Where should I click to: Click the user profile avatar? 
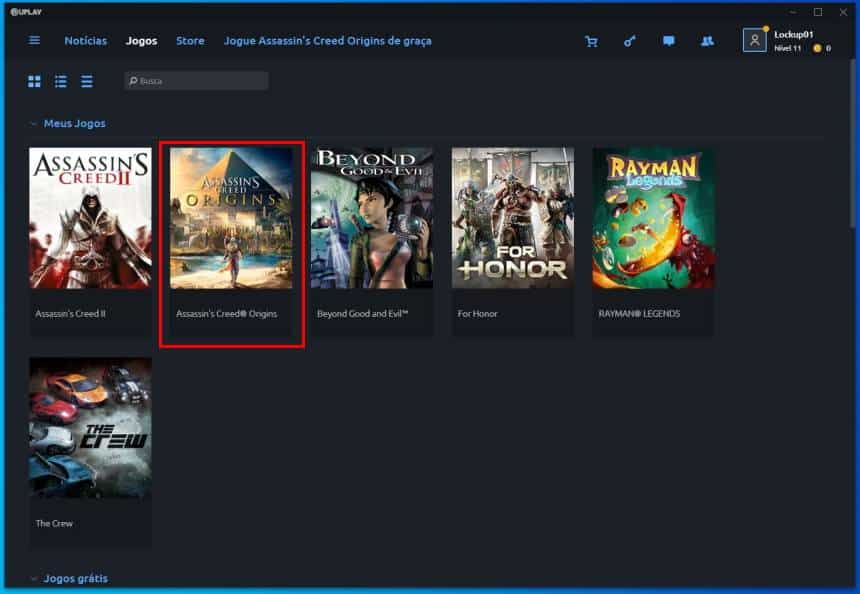[755, 40]
